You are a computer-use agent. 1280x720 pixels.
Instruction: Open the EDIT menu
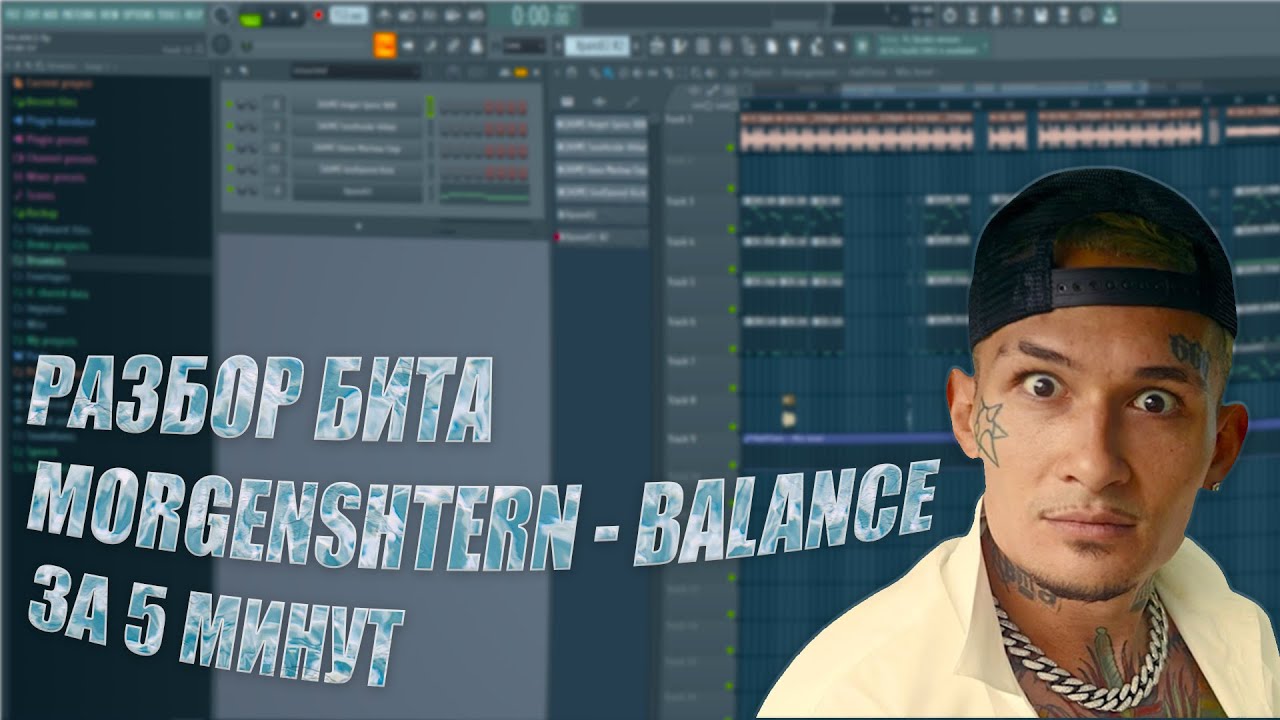[x=30, y=15]
